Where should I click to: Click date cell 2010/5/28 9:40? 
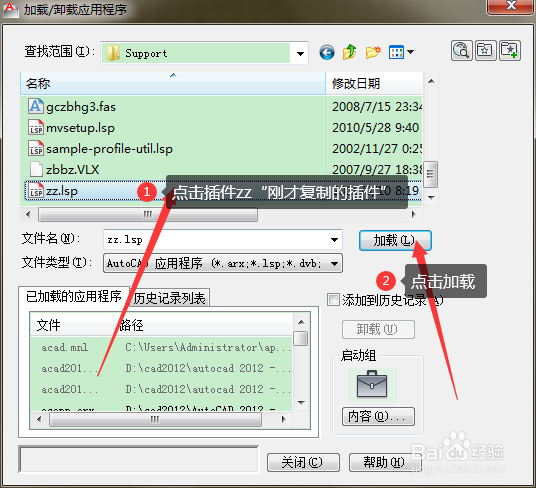click(375, 128)
